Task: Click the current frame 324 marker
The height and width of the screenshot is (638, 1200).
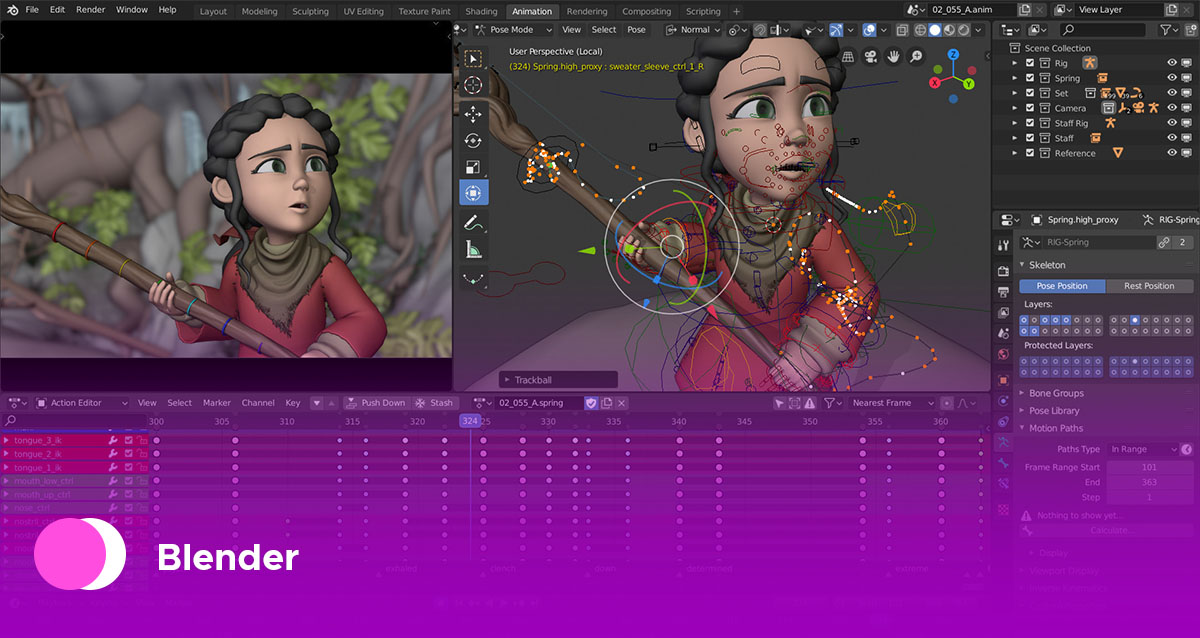Action: [470, 421]
